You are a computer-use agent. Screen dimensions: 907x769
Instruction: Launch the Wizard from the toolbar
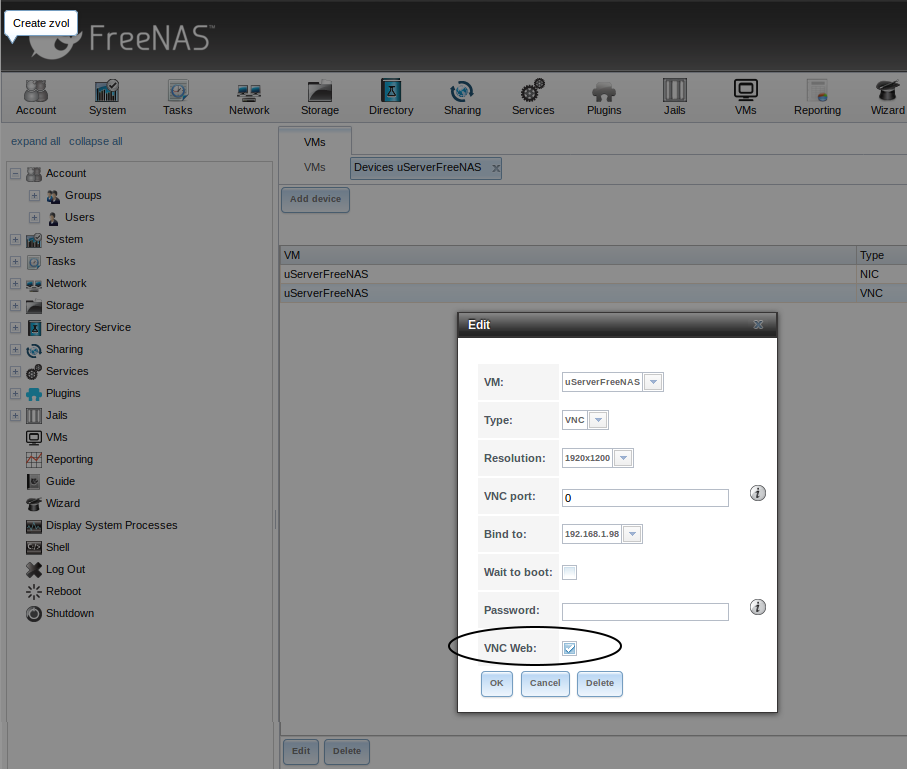(887, 98)
